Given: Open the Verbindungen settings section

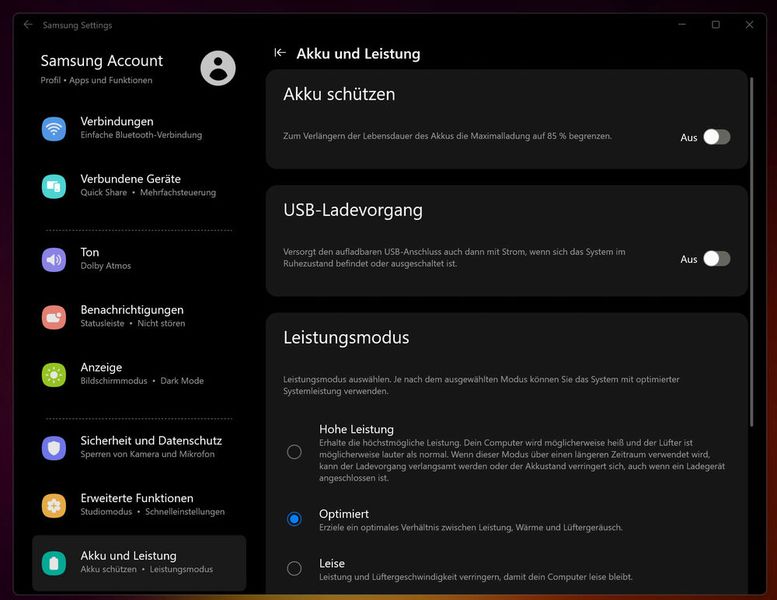Looking at the screenshot, I should (x=139, y=129).
